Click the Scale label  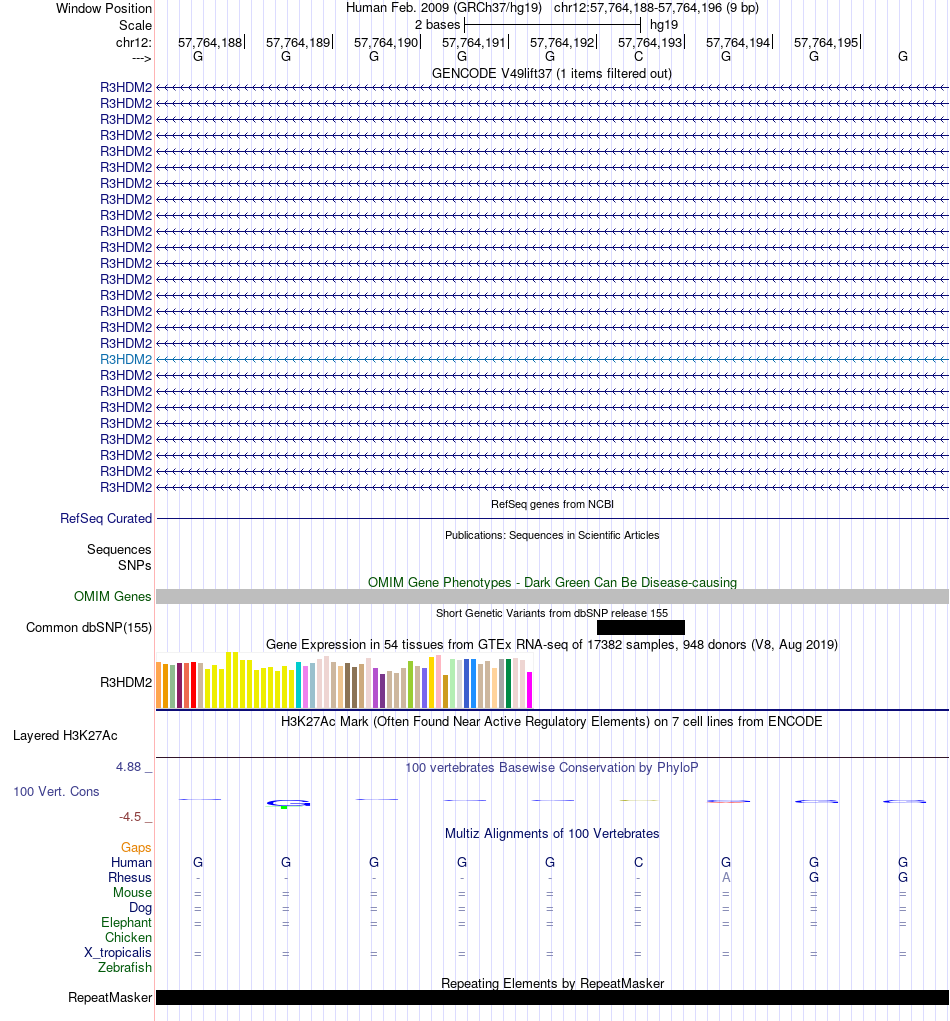135,25
